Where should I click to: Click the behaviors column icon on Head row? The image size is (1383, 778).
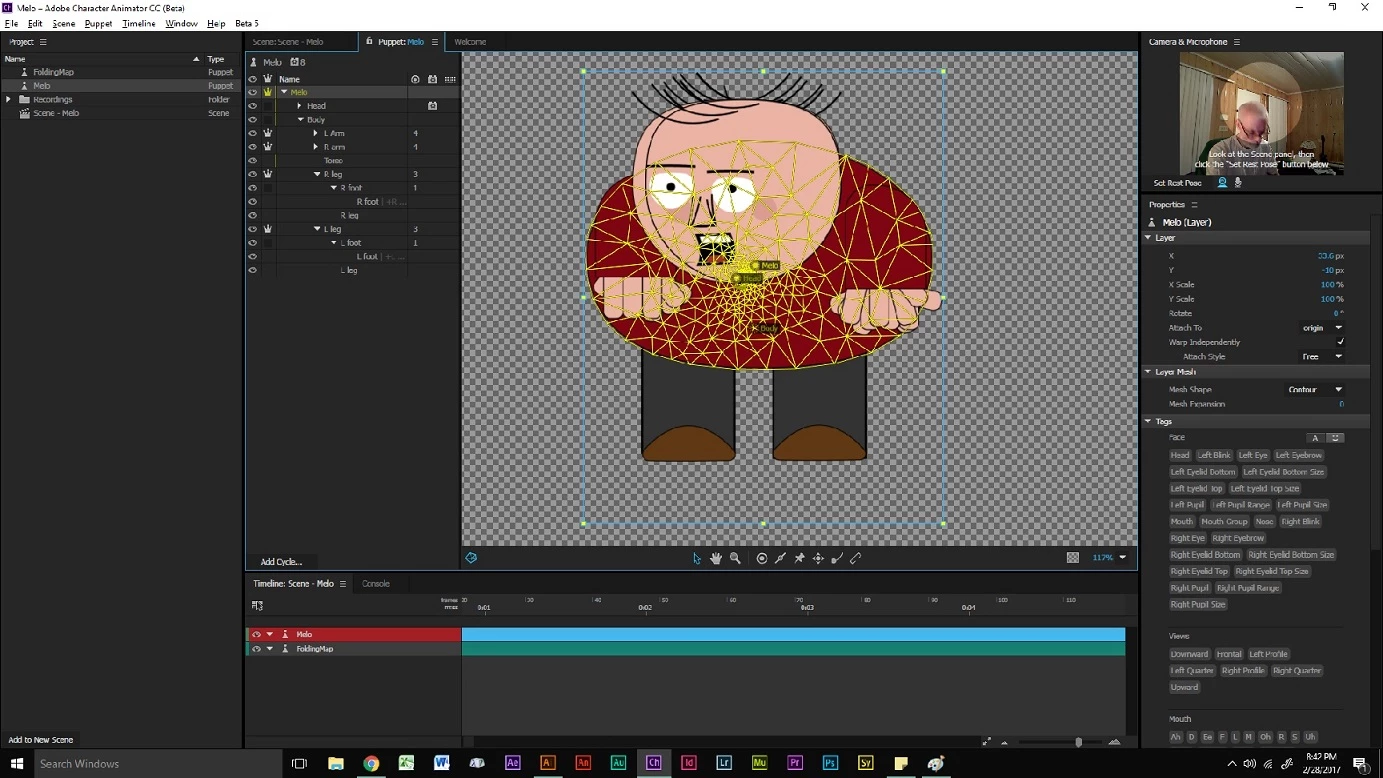point(433,106)
